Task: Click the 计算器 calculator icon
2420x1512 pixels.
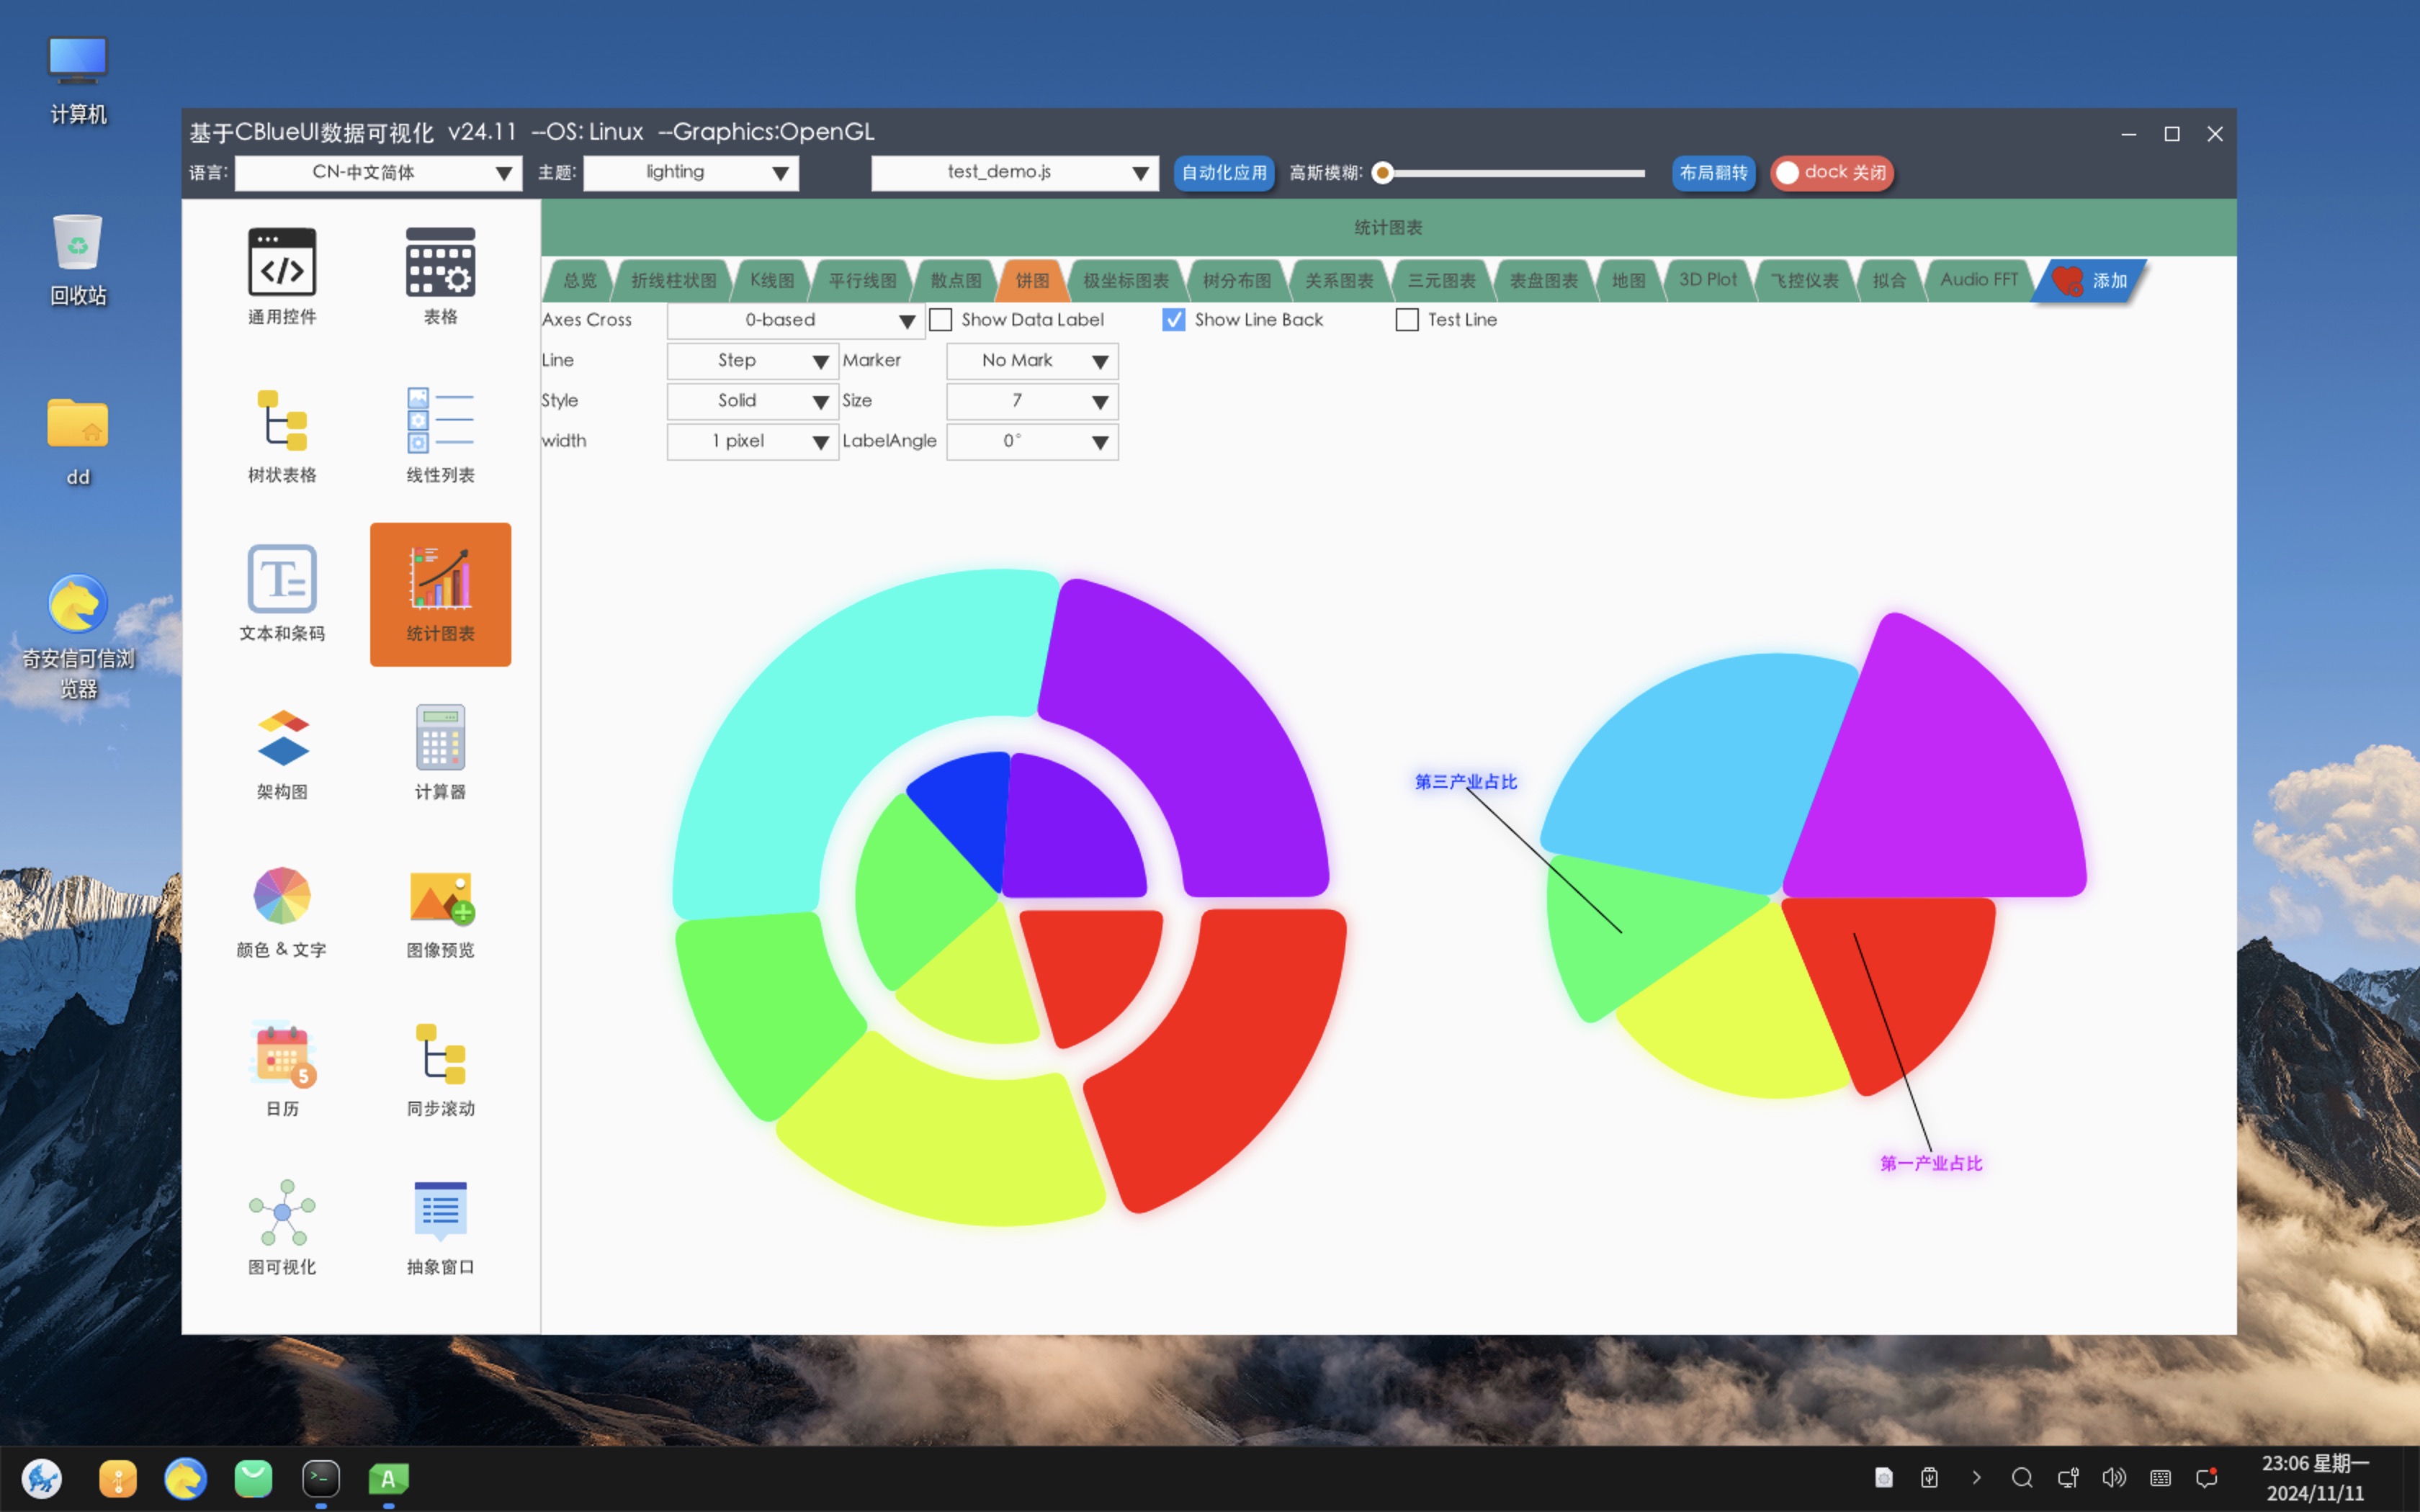Action: tap(440, 738)
